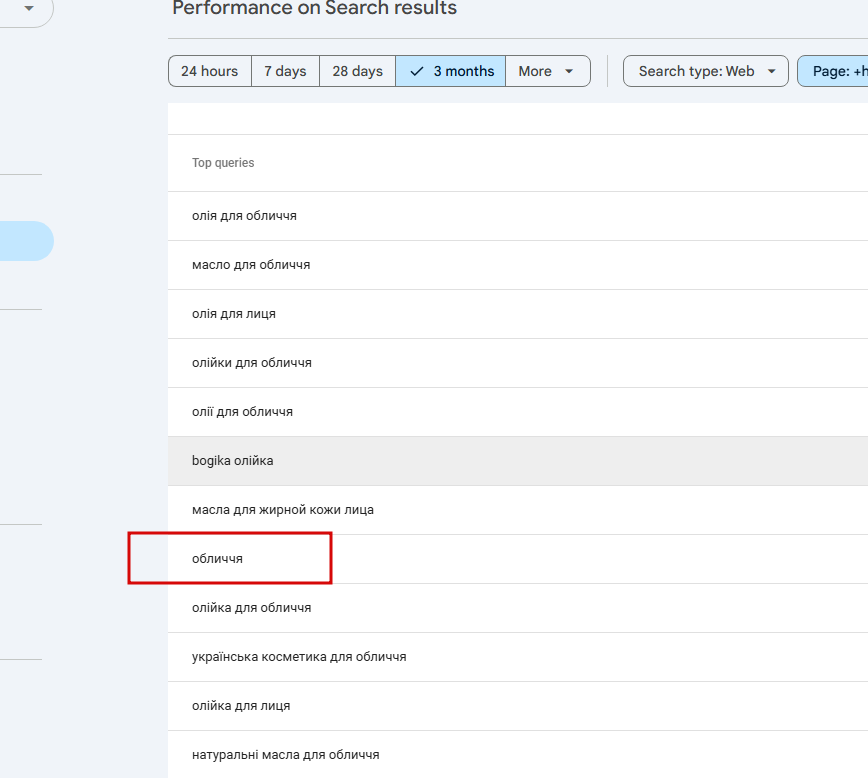This screenshot has height=778, width=868.
Task: Select the 'олії для обличчя' query
Action: coord(242,412)
